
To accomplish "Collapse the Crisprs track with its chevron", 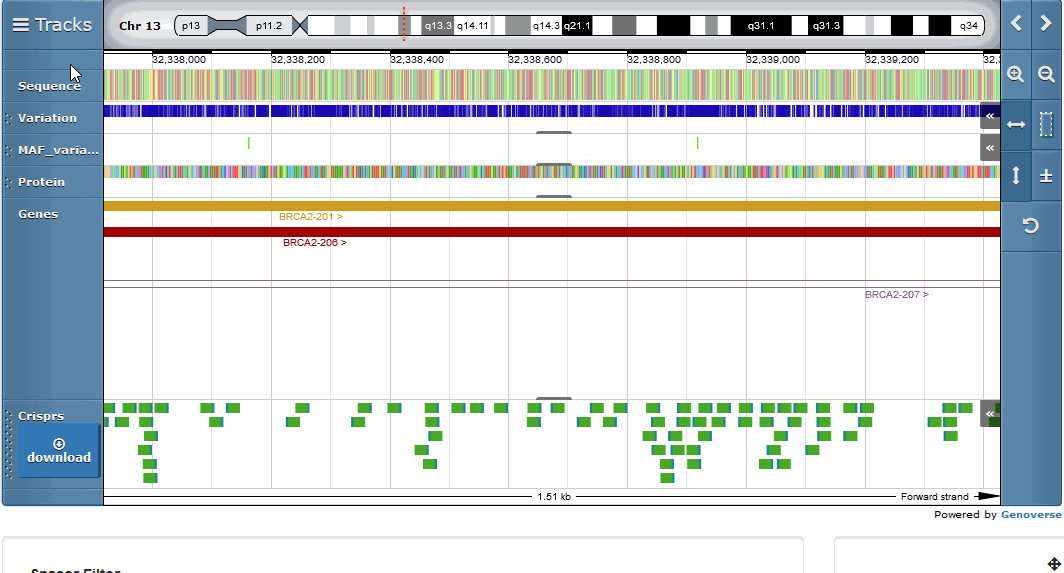I will pos(990,413).
